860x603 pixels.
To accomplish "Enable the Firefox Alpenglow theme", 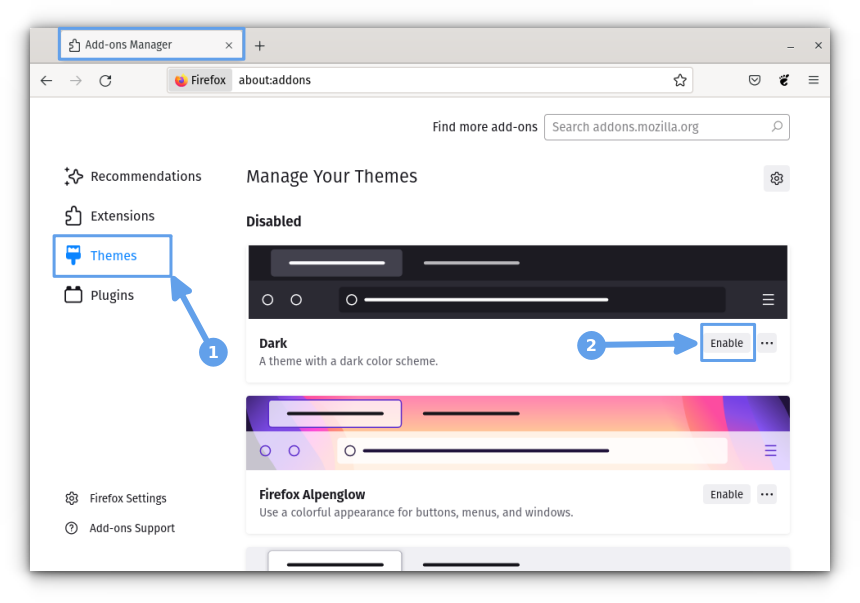I will (x=726, y=494).
